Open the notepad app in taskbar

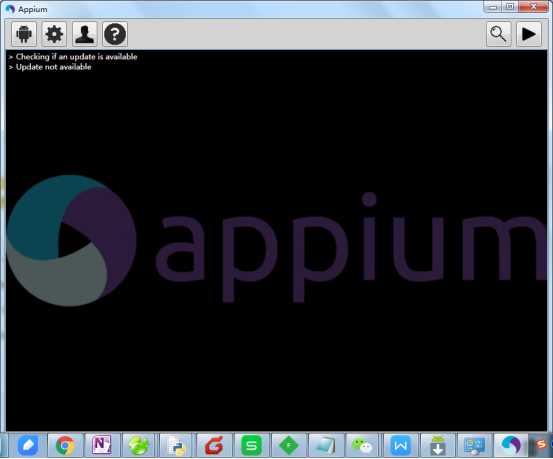click(326, 445)
